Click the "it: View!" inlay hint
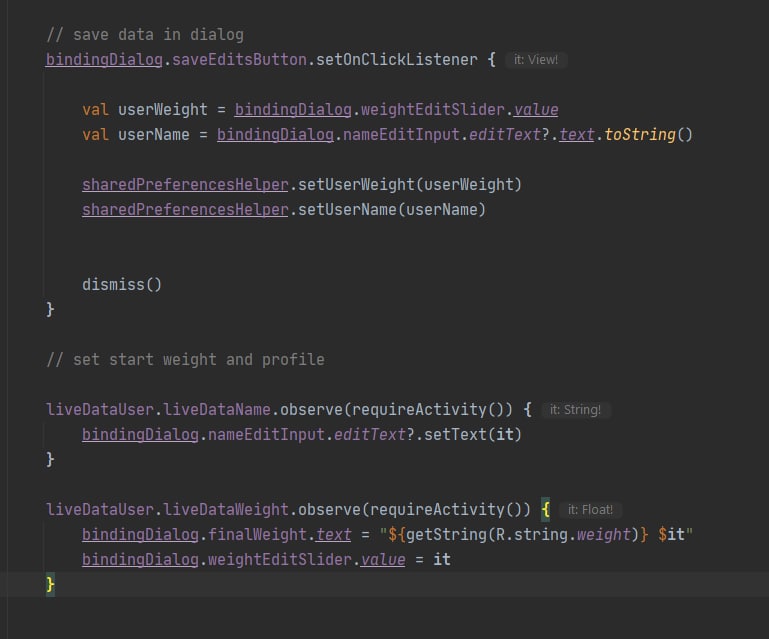This screenshot has width=769, height=639. coord(536,60)
